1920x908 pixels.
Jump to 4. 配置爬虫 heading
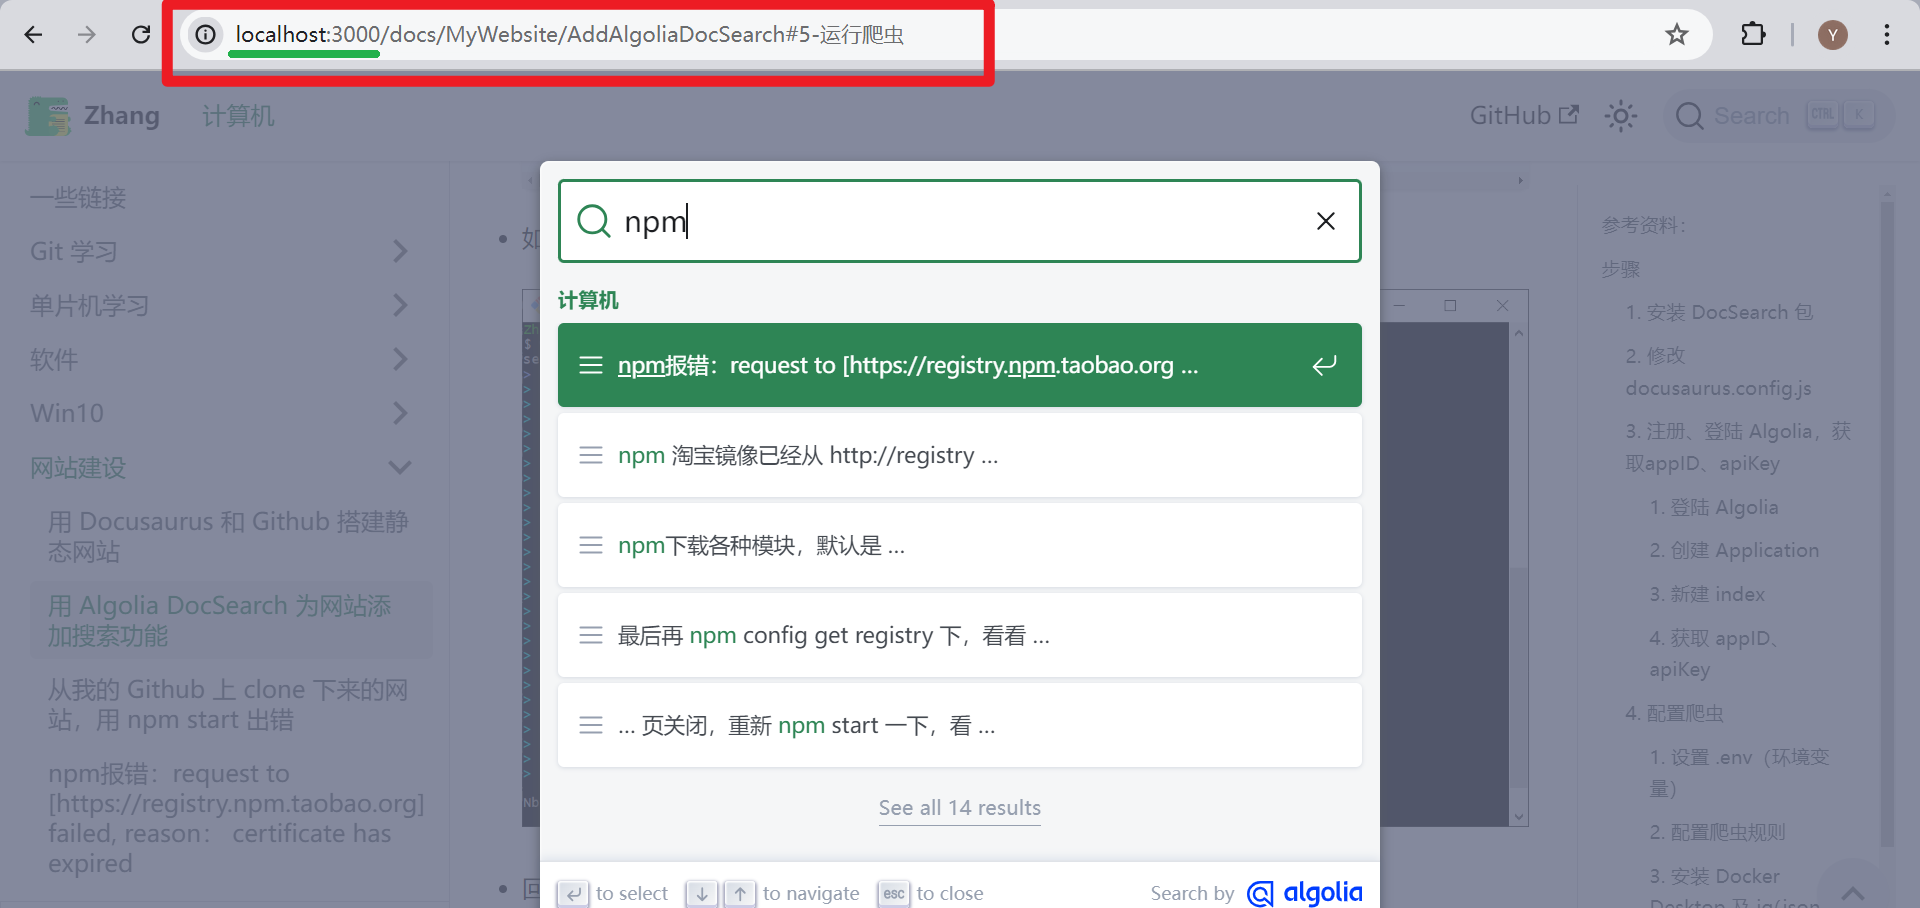pyautogui.click(x=1675, y=713)
